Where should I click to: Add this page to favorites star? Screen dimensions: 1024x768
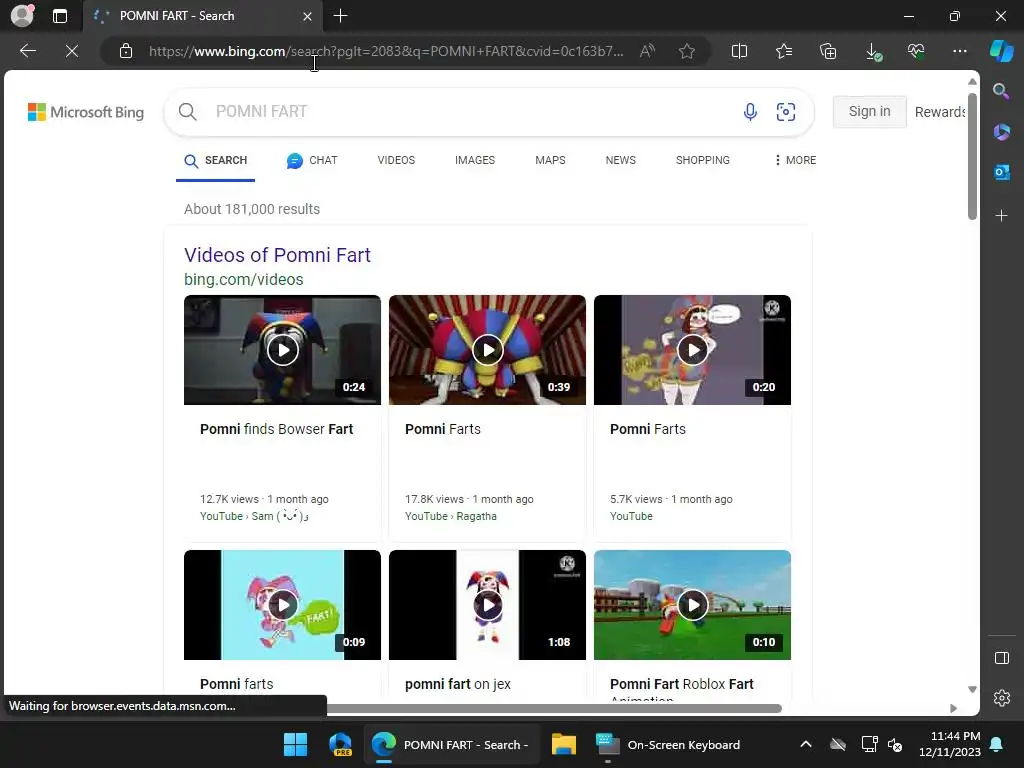[x=686, y=51]
